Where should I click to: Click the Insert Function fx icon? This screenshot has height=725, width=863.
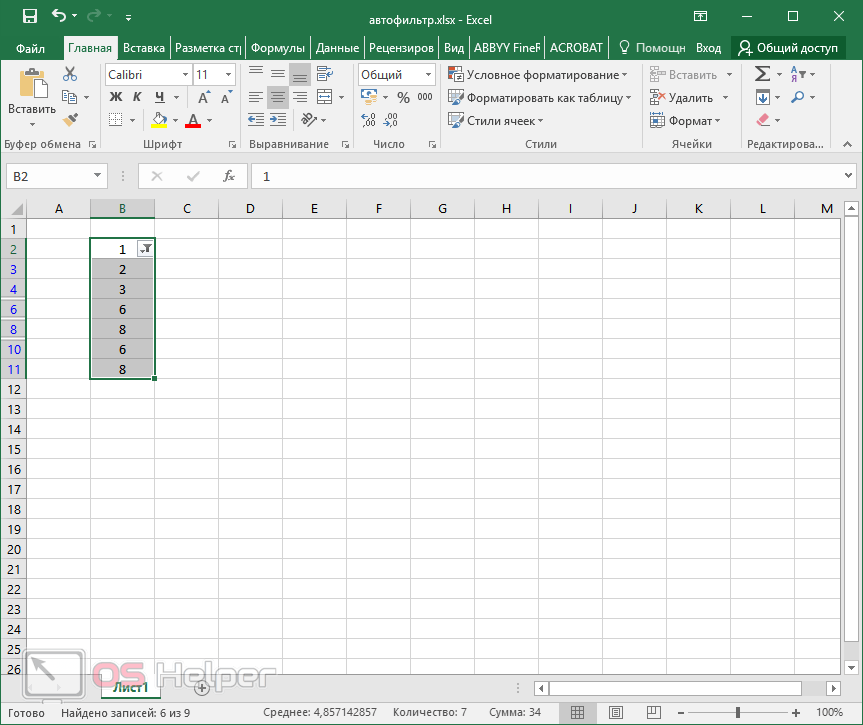pos(228,176)
